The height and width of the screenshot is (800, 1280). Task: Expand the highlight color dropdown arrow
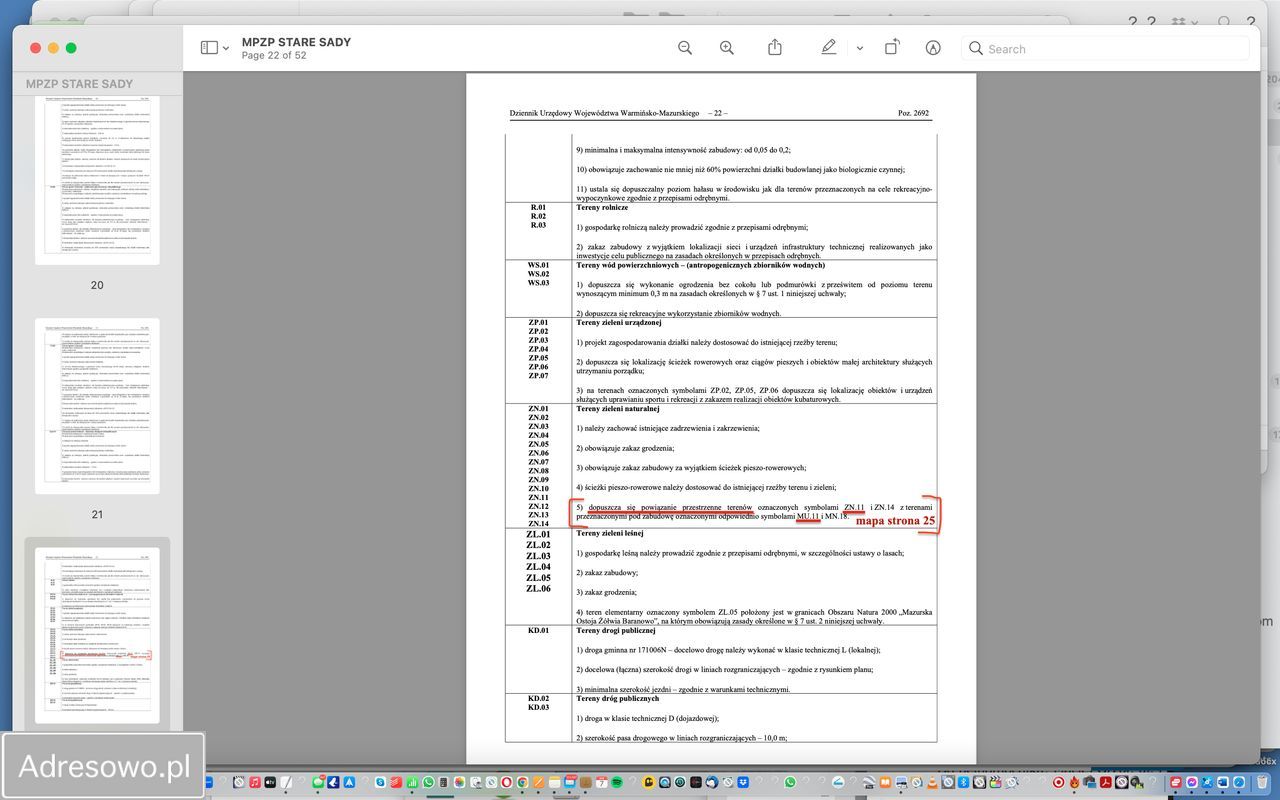click(859, 48)
